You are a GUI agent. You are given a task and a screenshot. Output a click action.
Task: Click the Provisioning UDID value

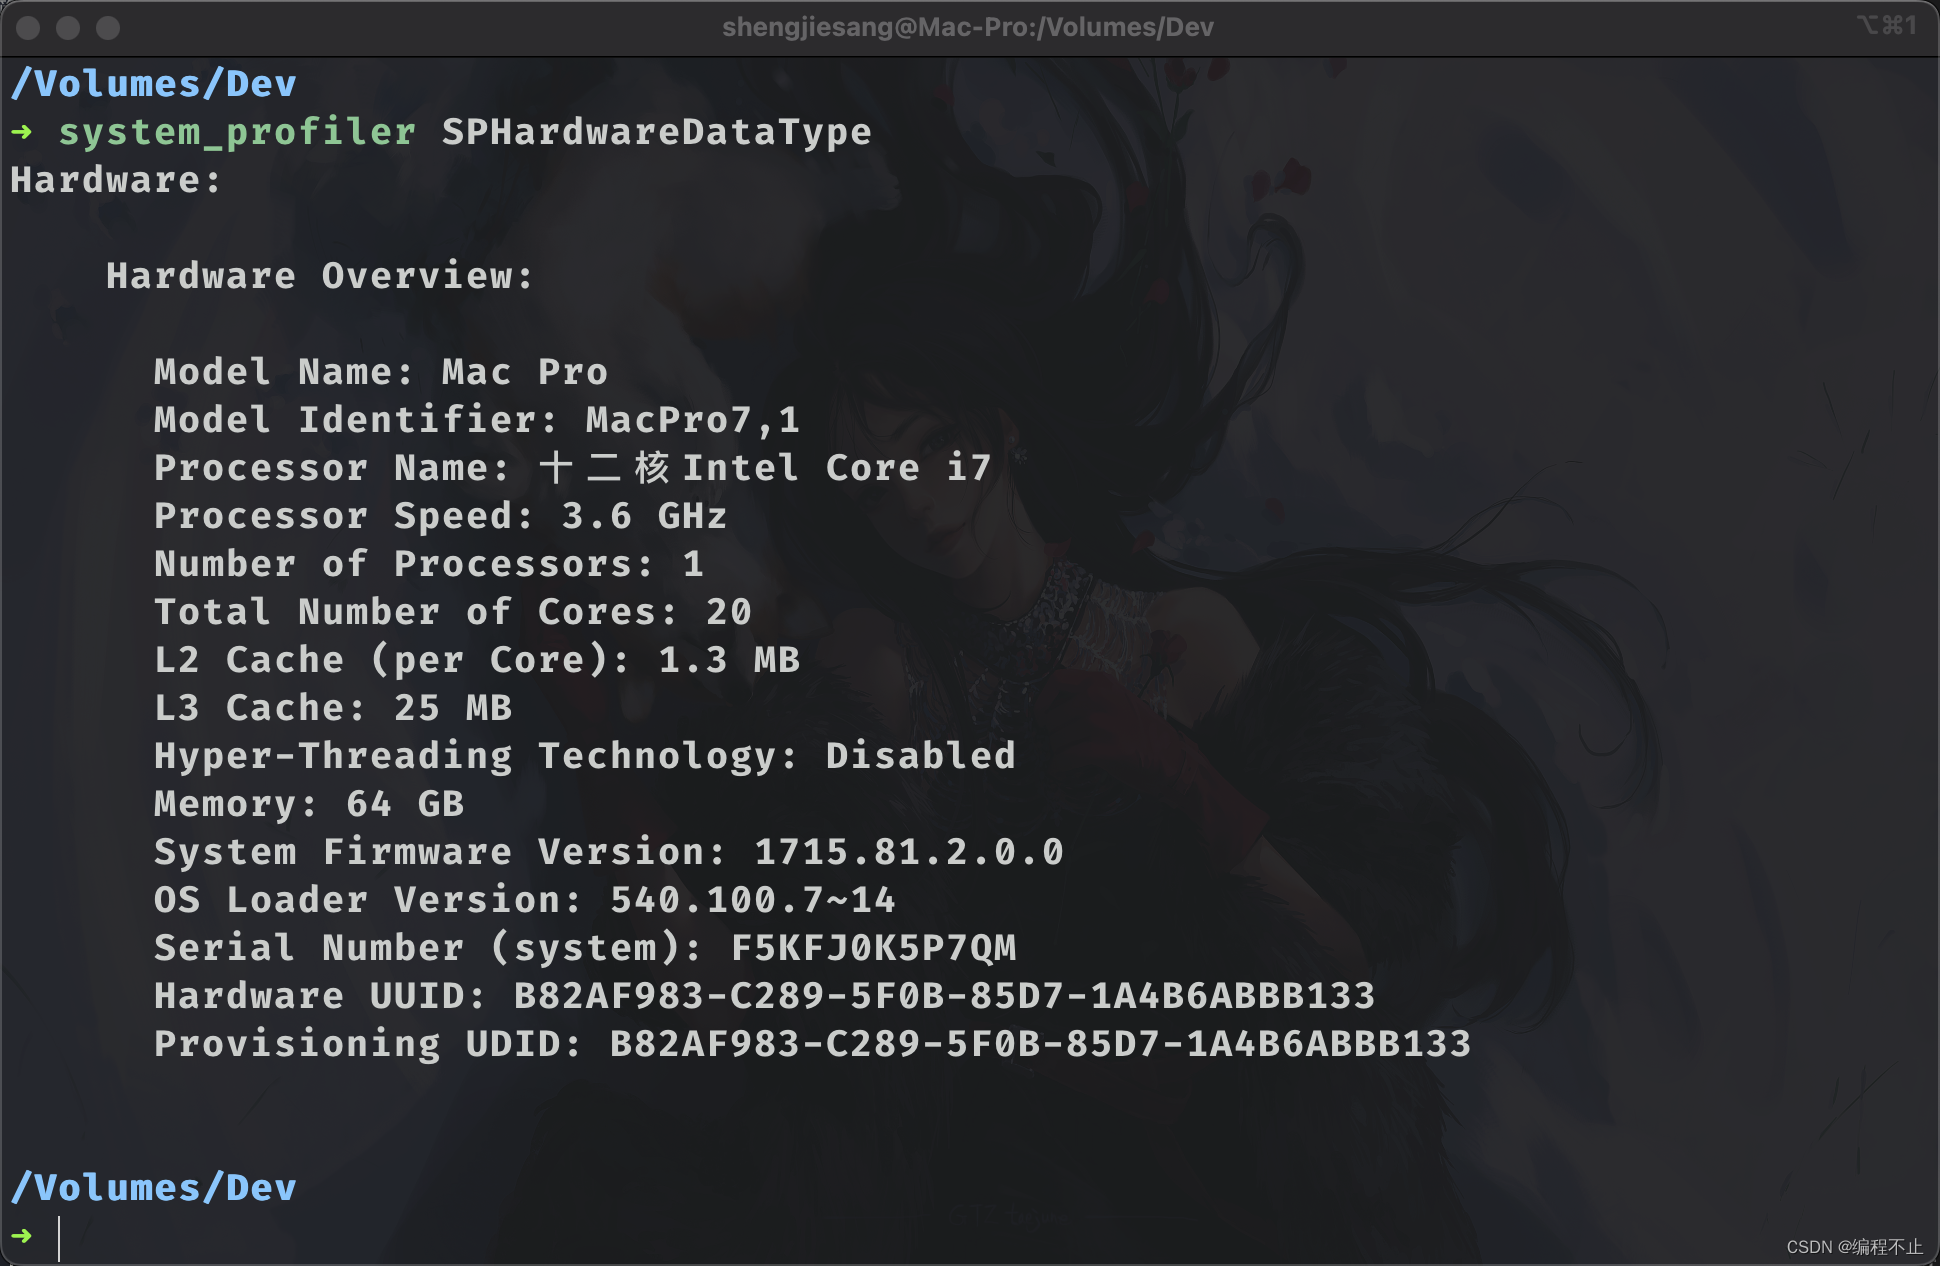click(1040, 1044)
